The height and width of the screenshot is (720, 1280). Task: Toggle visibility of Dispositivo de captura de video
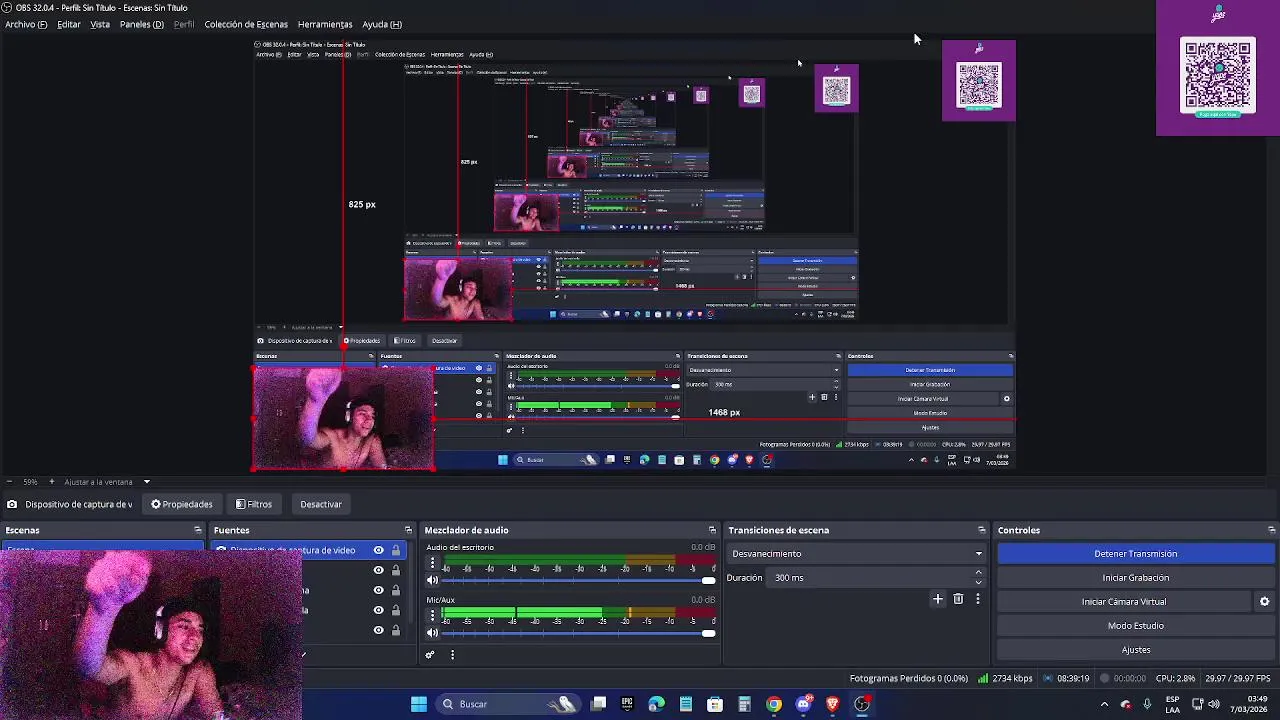(378, 550)
